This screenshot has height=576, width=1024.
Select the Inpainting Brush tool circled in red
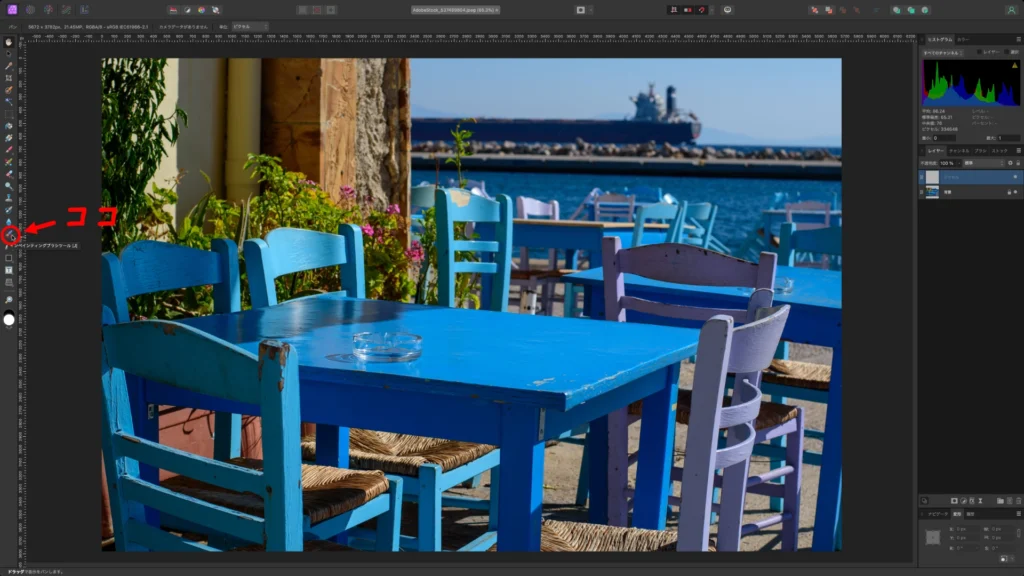click(x=9, y=236)
